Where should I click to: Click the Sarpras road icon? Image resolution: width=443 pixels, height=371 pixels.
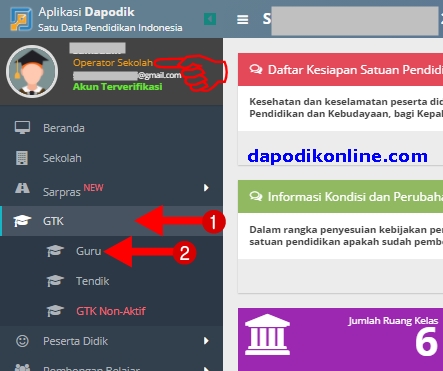coord(22,188)
